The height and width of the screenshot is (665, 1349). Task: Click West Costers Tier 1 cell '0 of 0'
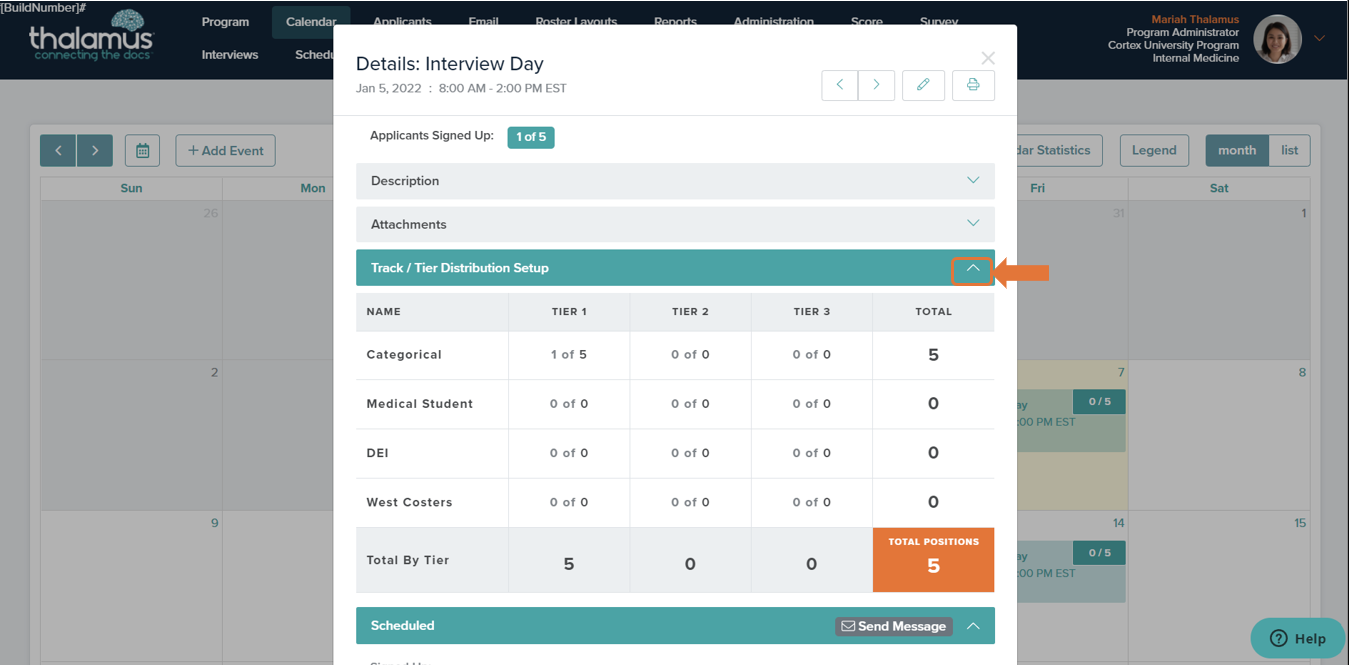click(x=569, y=502)
